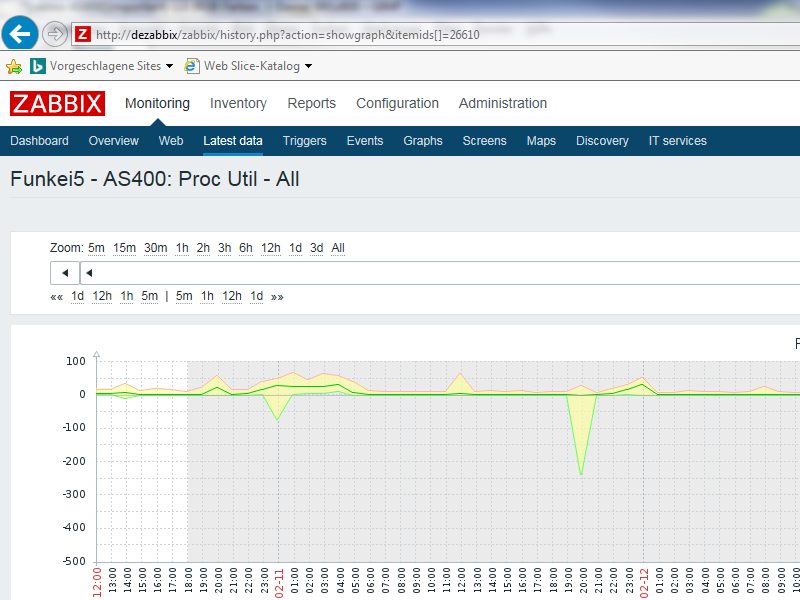Click the «« jump-to-start link
Viewport: 800px width, 600px height.
click(56, 297)
